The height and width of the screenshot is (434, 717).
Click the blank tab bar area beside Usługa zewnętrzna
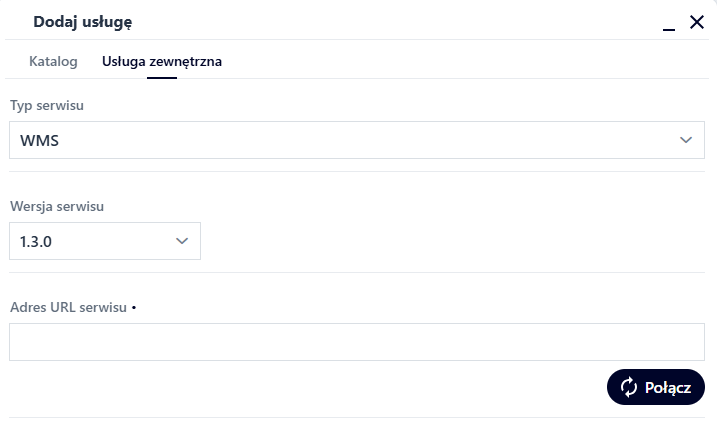pos(450,62)
